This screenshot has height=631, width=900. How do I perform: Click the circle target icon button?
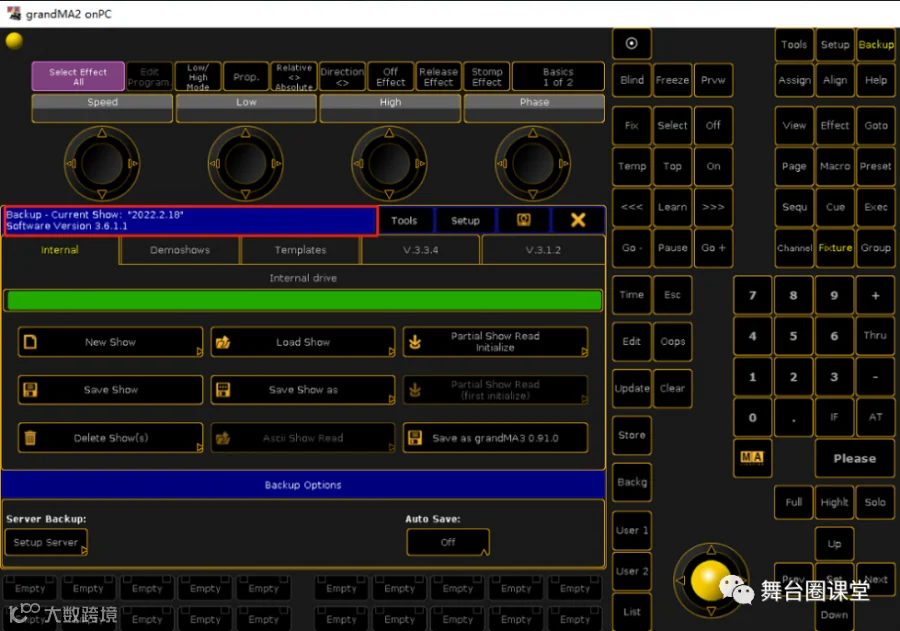631,44
